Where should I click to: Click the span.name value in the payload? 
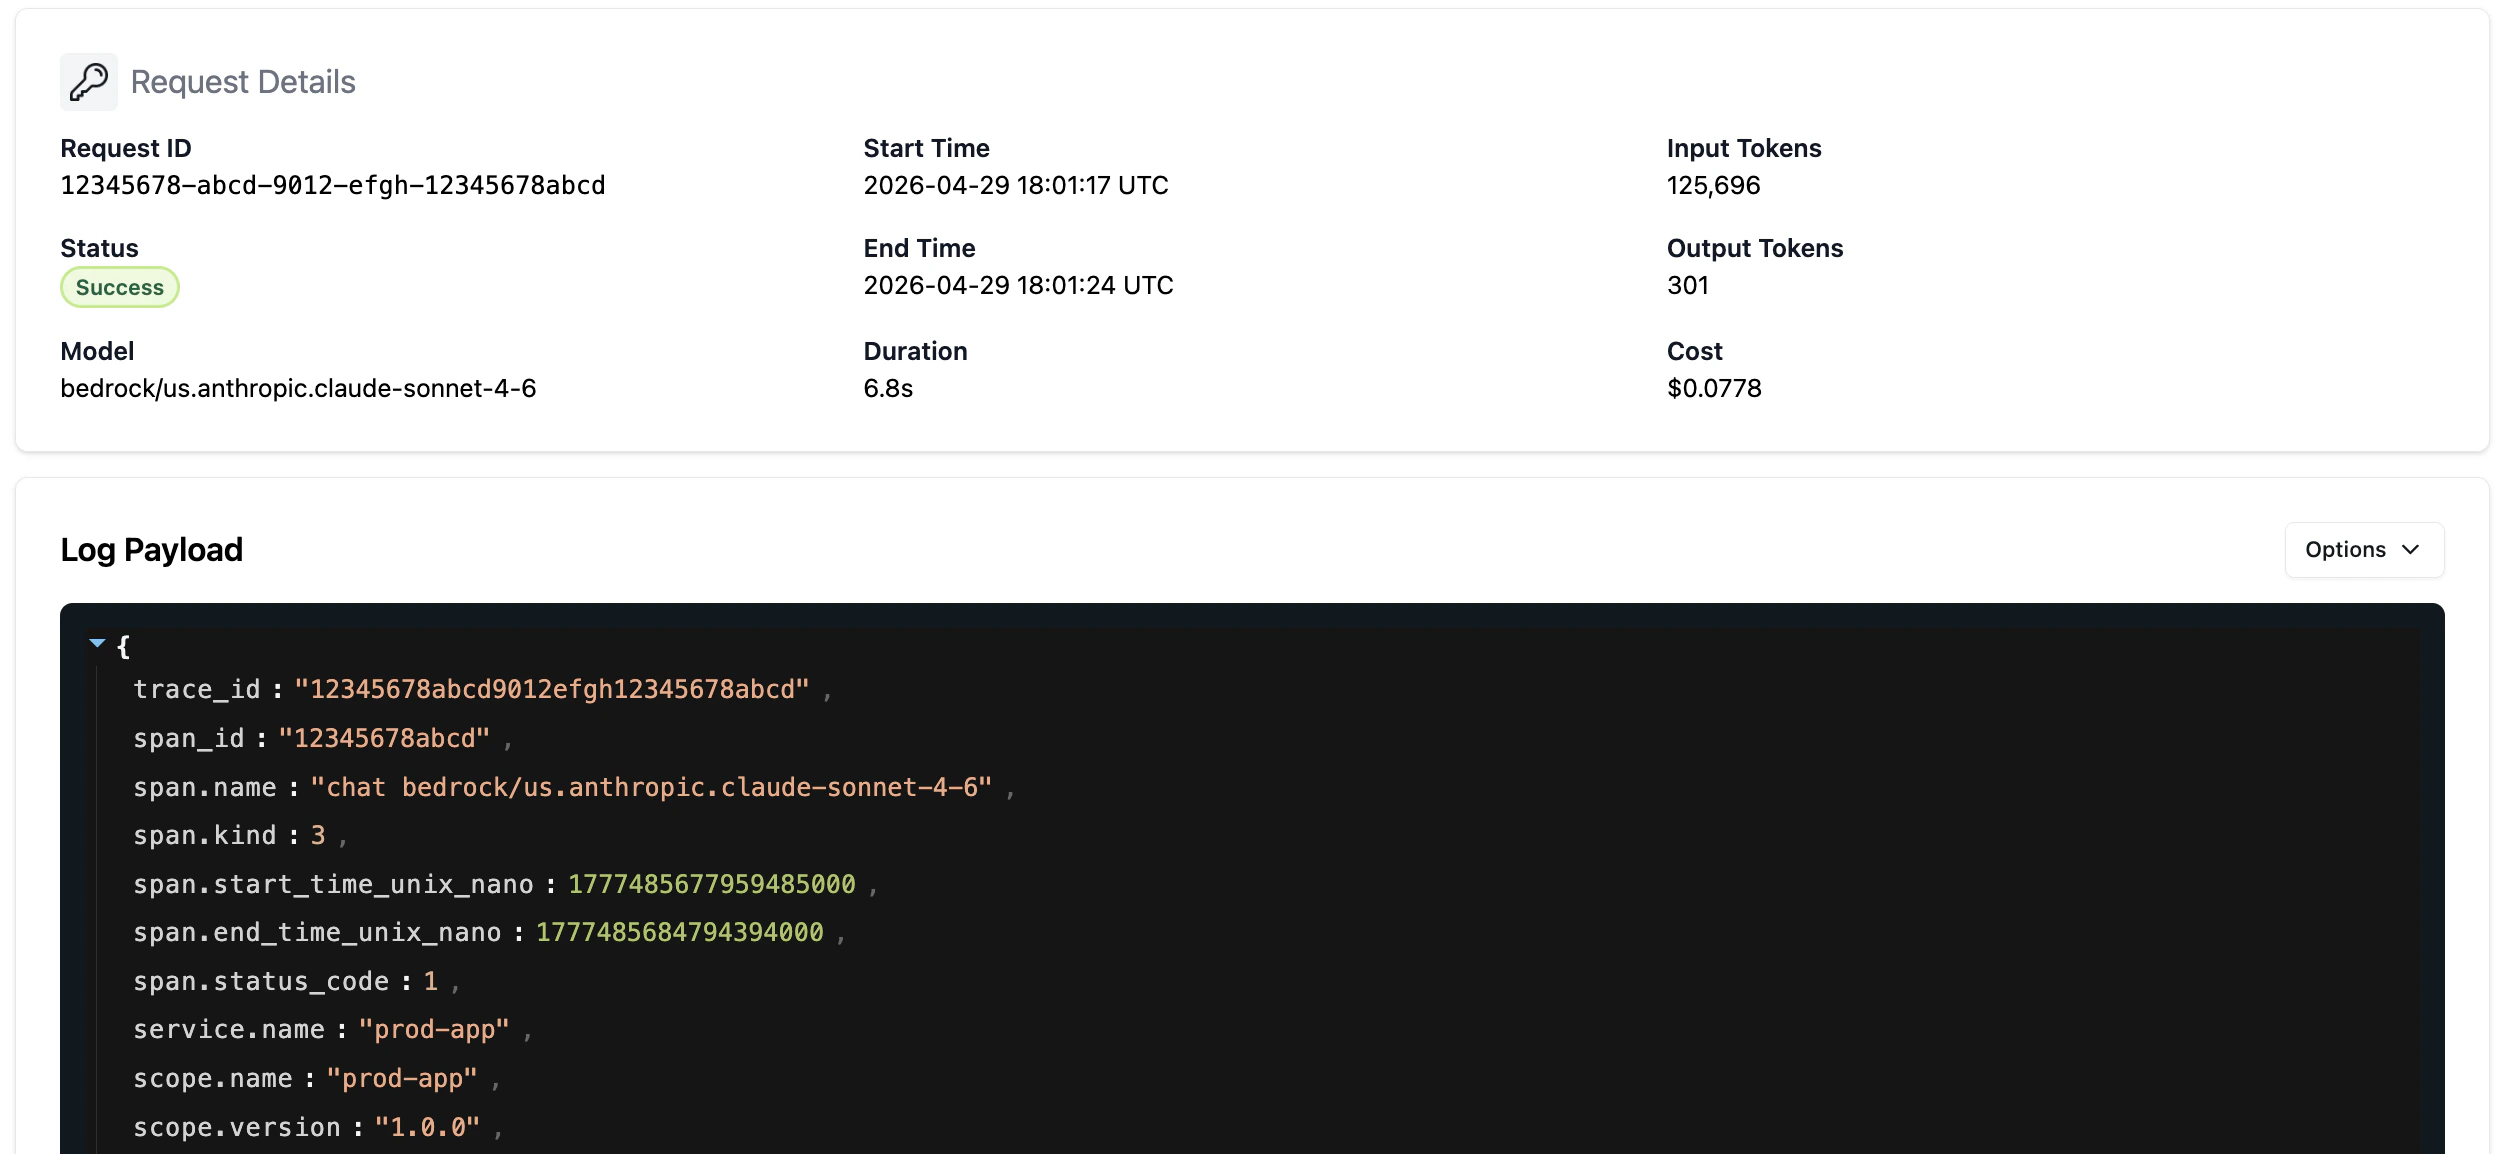(x=651, y=787)
